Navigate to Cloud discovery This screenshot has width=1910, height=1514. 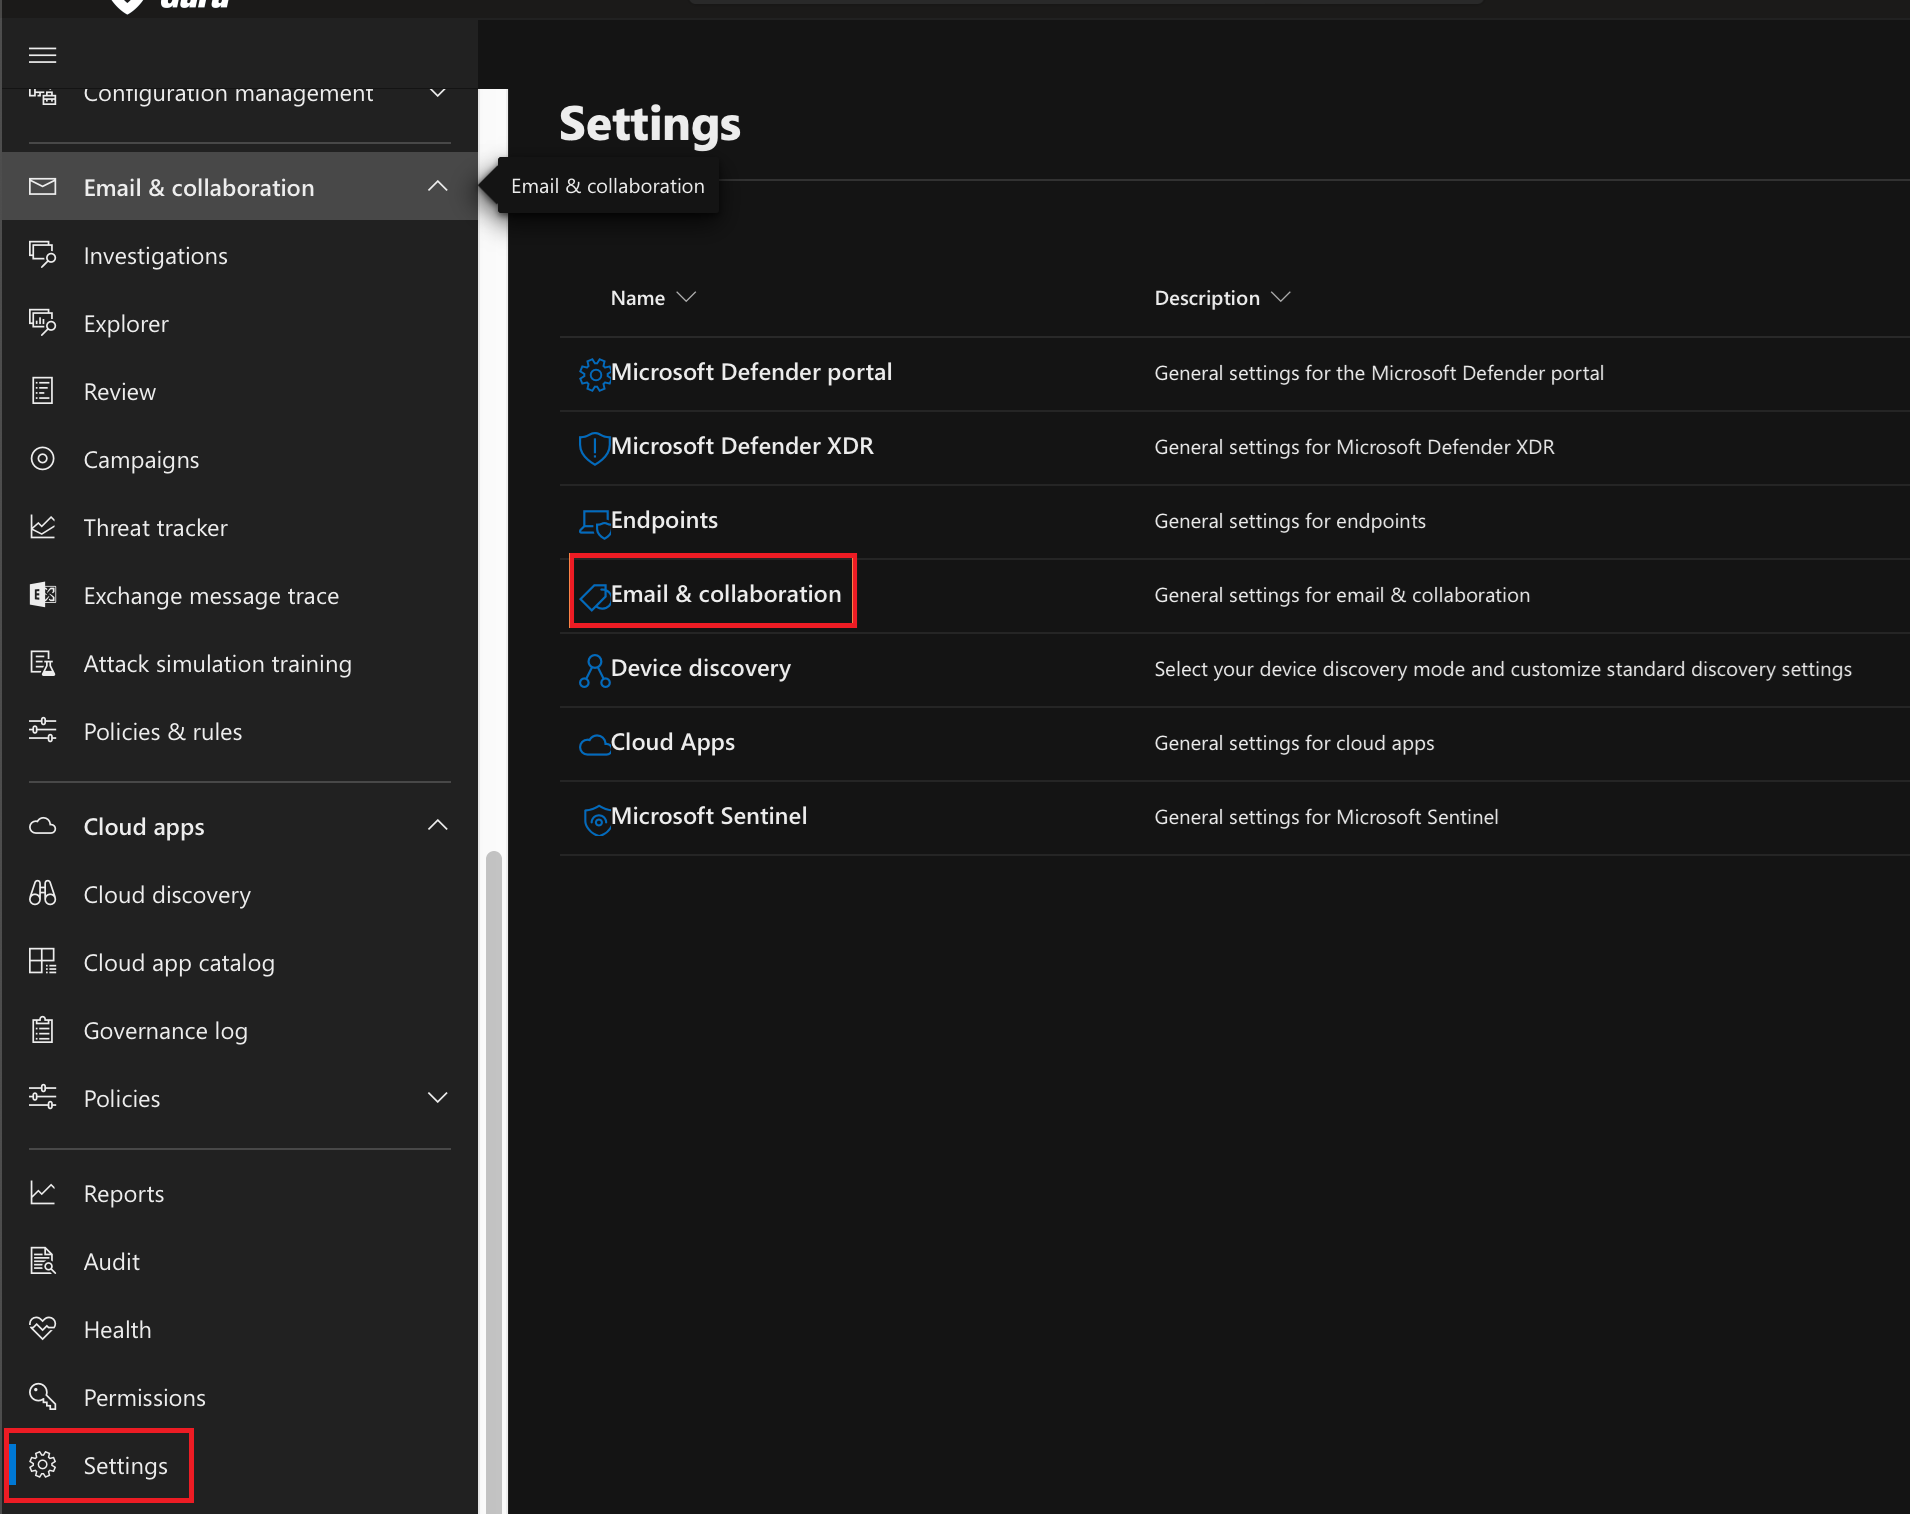point(167,895)
